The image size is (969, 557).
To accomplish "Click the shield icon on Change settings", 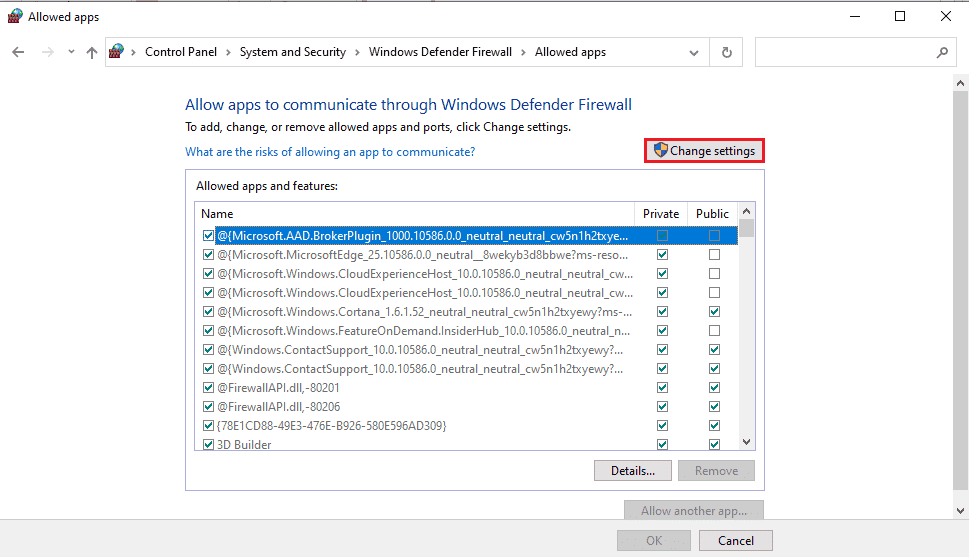I will pyautogui.click(x=660, y=151).
